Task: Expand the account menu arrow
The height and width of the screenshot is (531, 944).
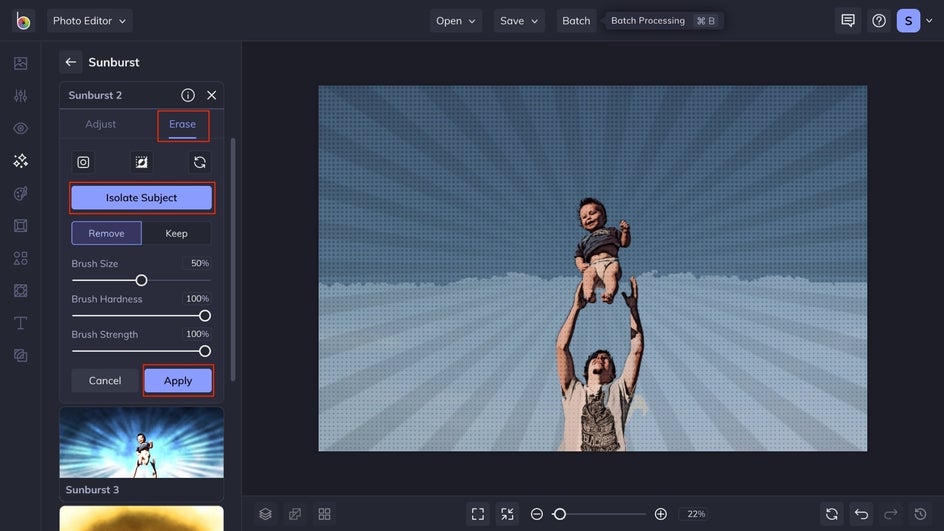Action: (929, 20)
